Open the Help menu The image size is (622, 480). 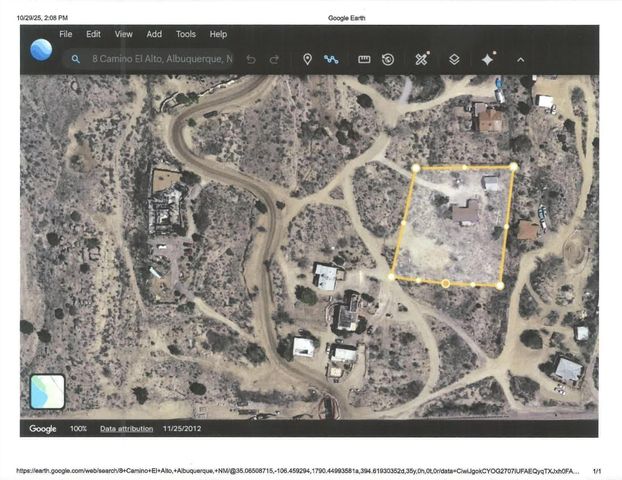coord(218,34)
